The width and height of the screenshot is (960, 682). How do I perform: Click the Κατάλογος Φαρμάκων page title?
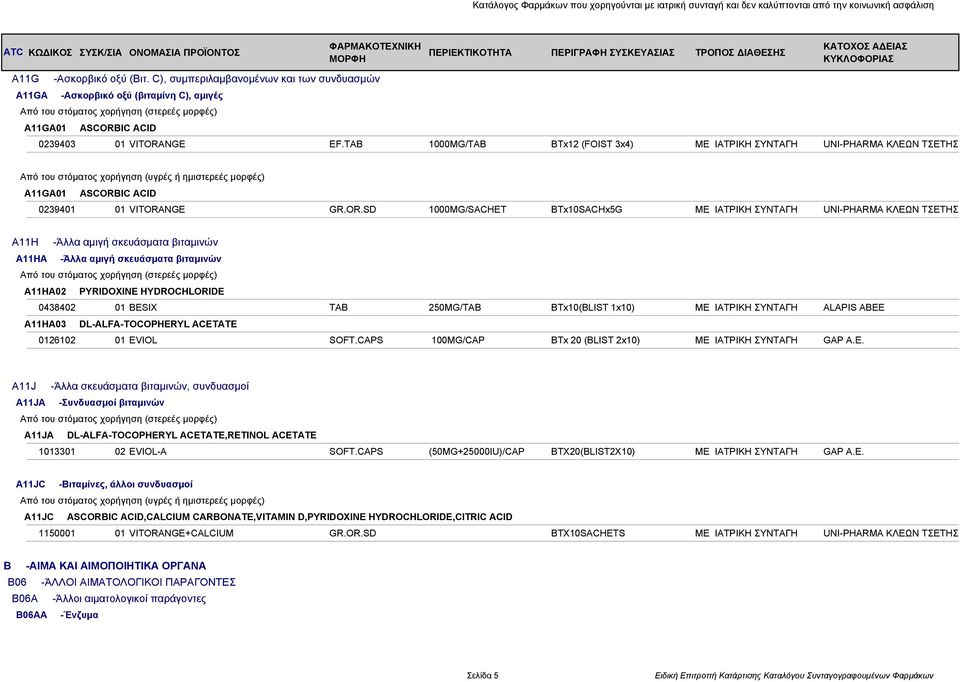pos(703,6)
